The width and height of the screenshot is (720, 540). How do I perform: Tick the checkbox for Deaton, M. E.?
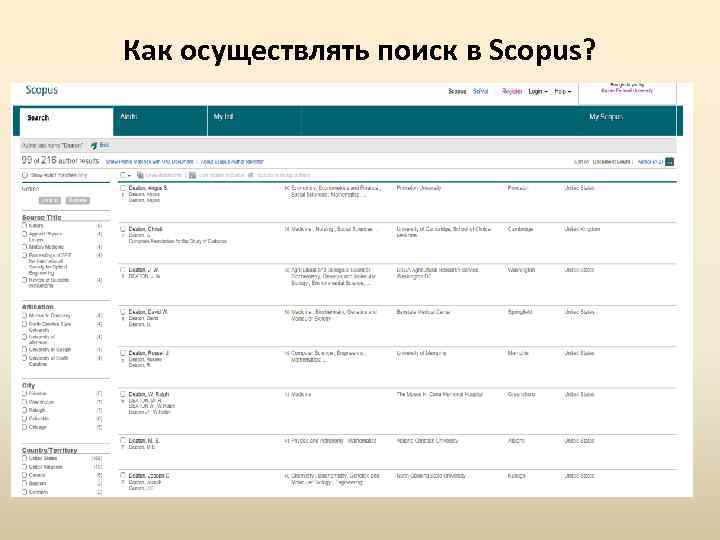(123, 440)
